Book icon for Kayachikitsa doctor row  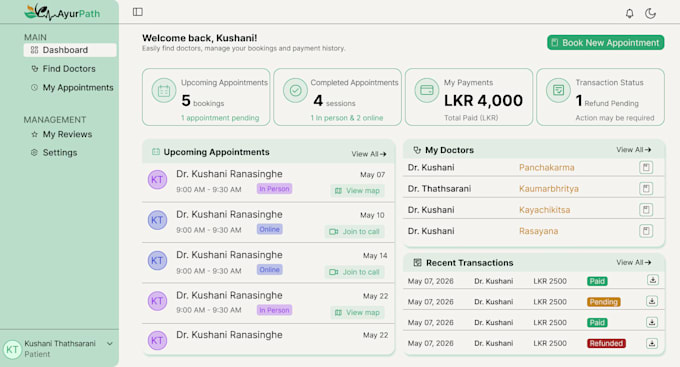[x=646, y=210]
